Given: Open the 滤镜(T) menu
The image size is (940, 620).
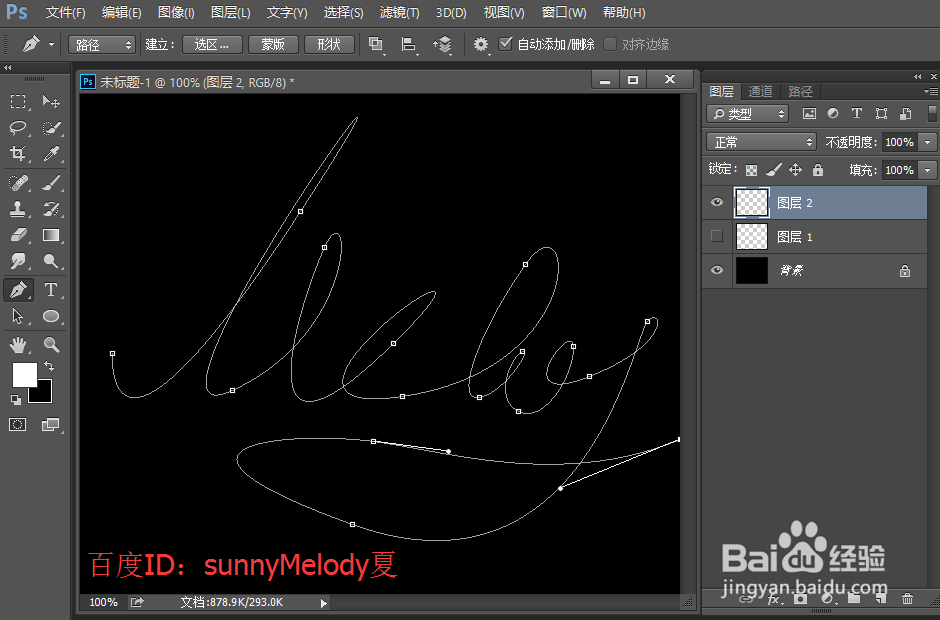Looking at the screenshot, I should coord(400,13).
